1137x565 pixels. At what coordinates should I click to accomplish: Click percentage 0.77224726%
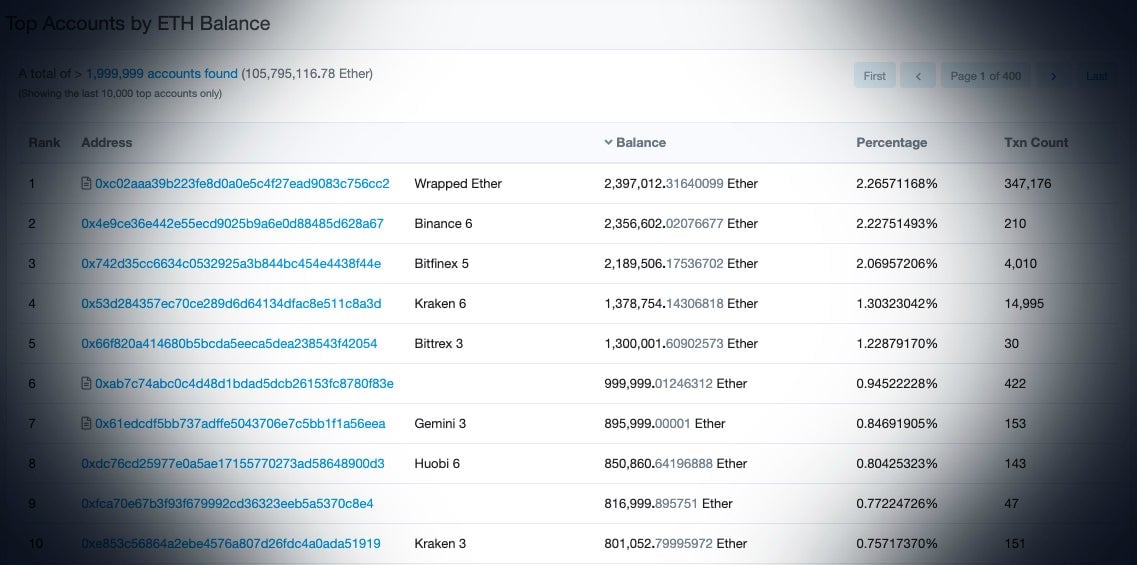[897, 503]
